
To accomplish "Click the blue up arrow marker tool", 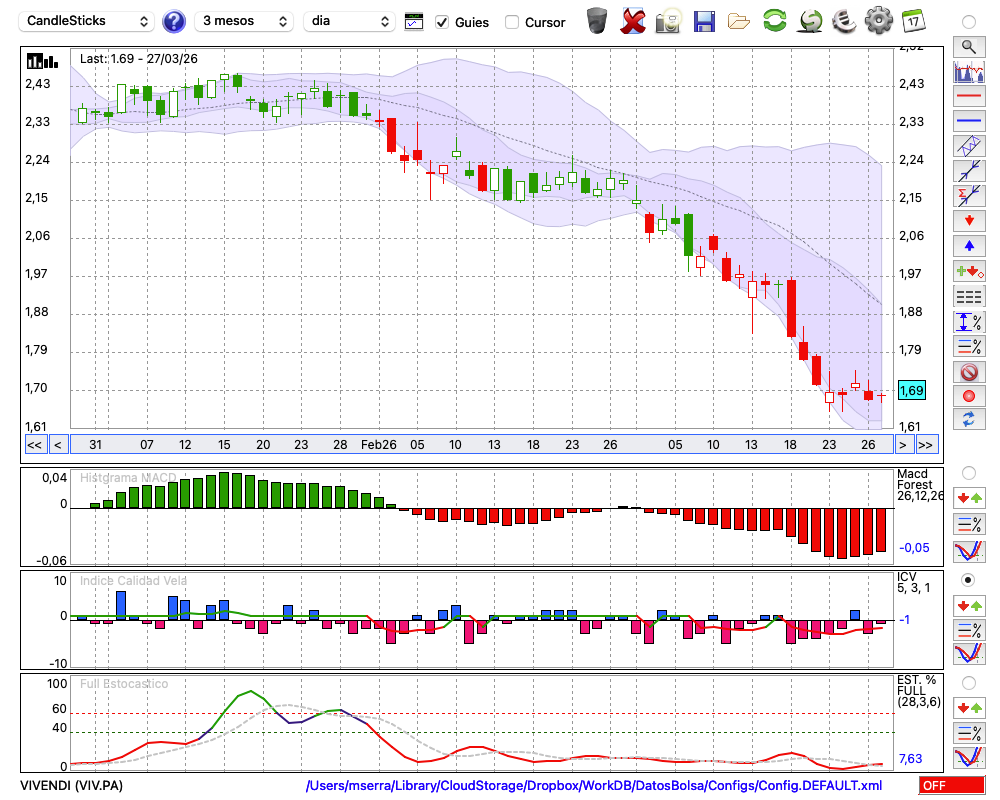I will click(x=968, y=246).
